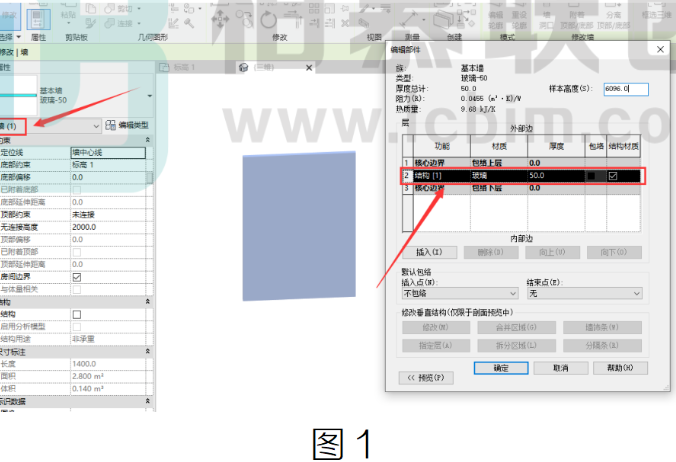Select the 50.0 thickness cell in row 2

[x=556, y=176]
